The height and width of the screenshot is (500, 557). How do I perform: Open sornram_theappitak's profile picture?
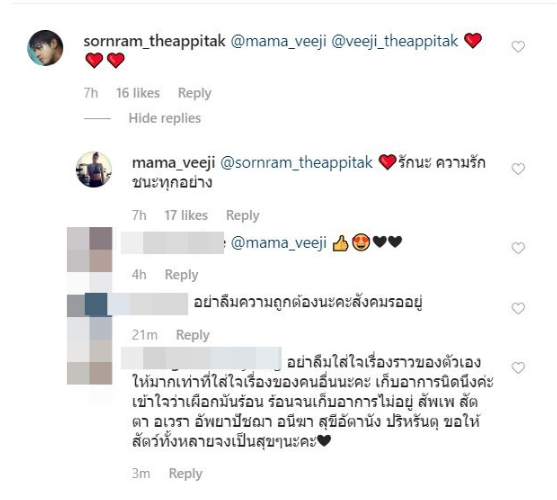45,48
